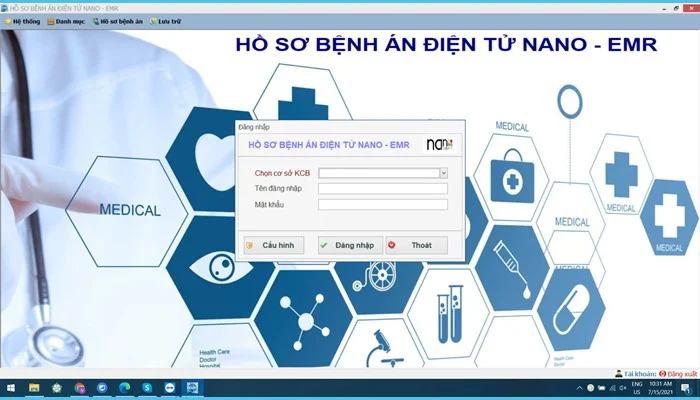Focus the Tên đăng nhập input field
This screenshot has height=400, width=700.
coord(383,189)
